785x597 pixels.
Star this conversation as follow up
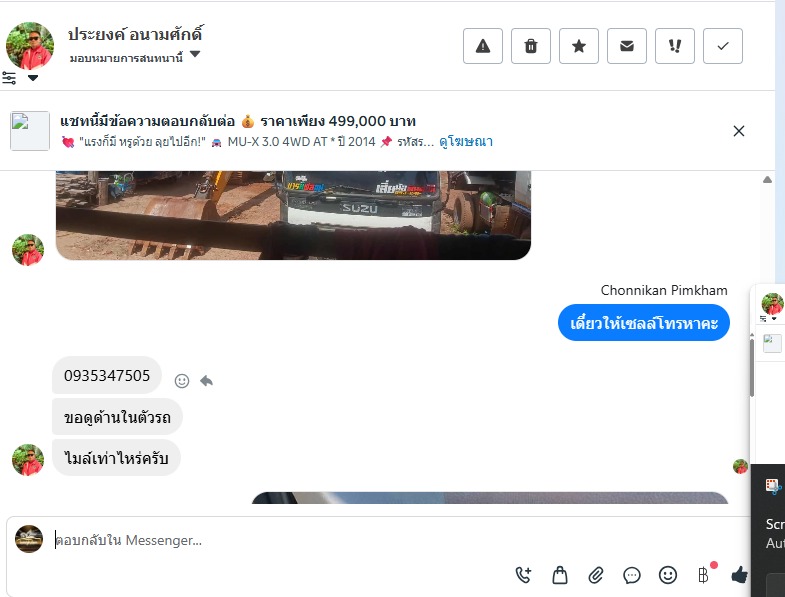579,46
